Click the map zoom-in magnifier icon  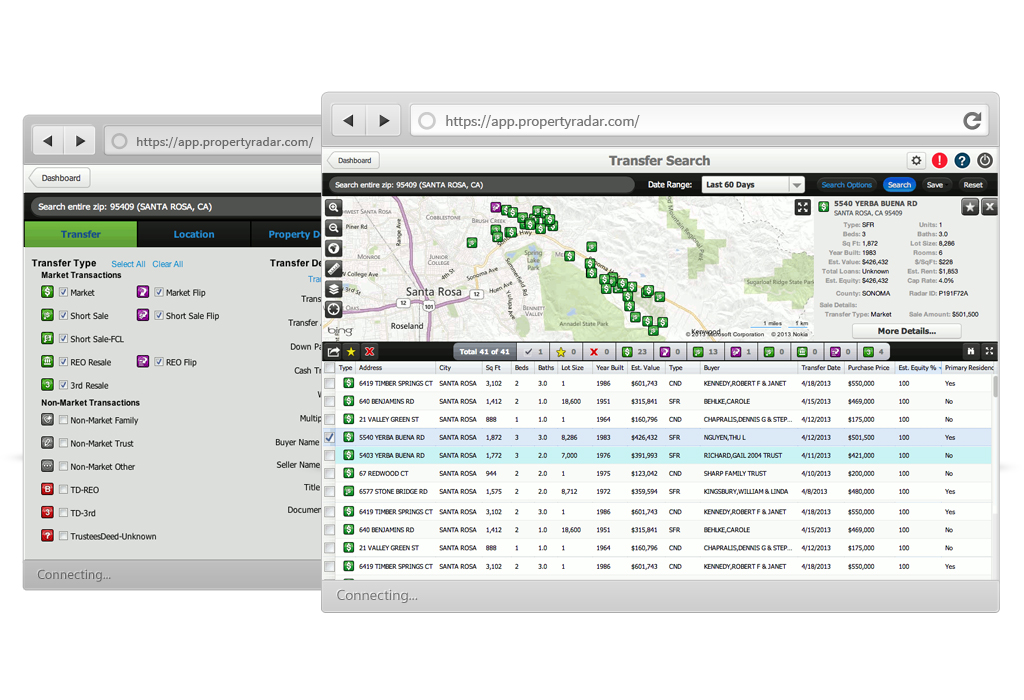(x=334, y=208)
